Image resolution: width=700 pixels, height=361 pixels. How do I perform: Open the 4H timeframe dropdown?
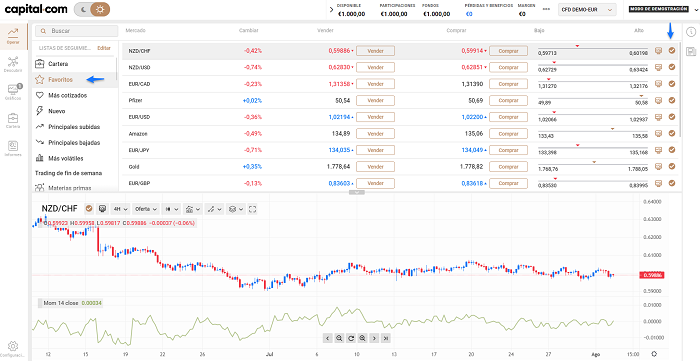pyautogui.click(x=120, y=209)
